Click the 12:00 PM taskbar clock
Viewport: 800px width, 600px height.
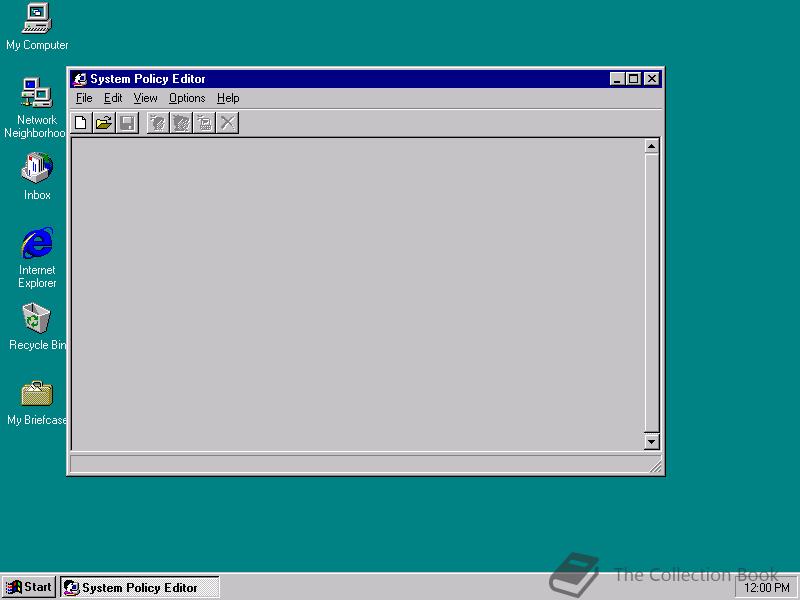coord(767,588)
